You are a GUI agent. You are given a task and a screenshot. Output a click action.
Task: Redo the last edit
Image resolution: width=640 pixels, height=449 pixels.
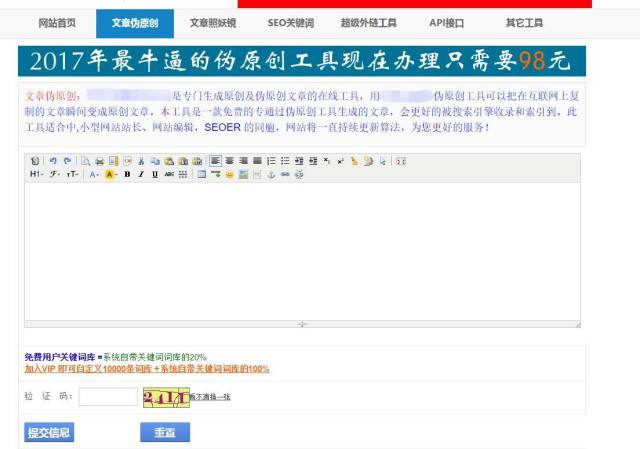pyautogui.click(x=67, y=161)
